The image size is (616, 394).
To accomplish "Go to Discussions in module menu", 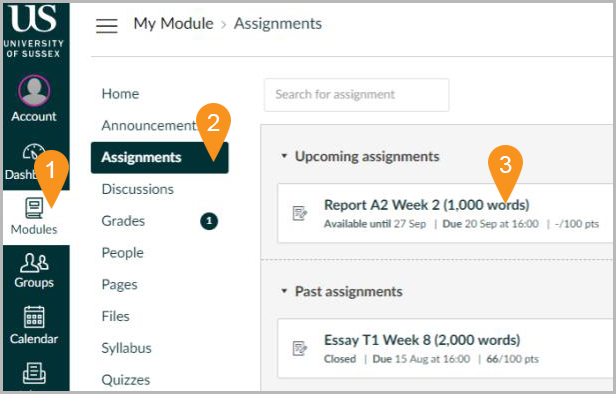I will click(x=138, y=189).
